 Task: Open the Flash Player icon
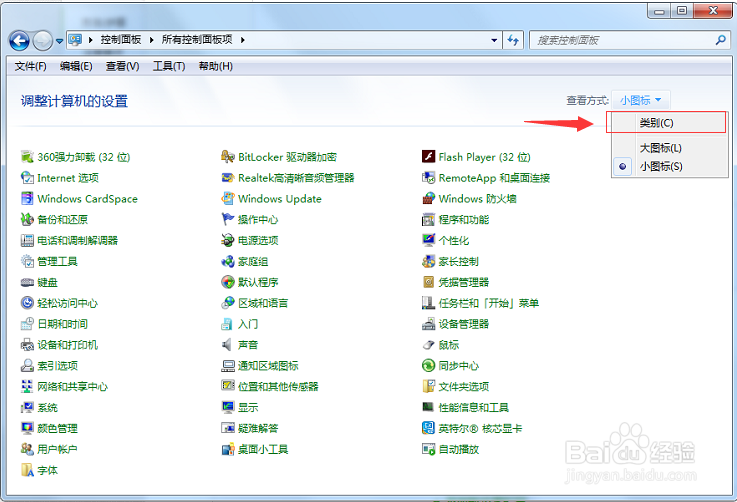(x=428, y=157)
